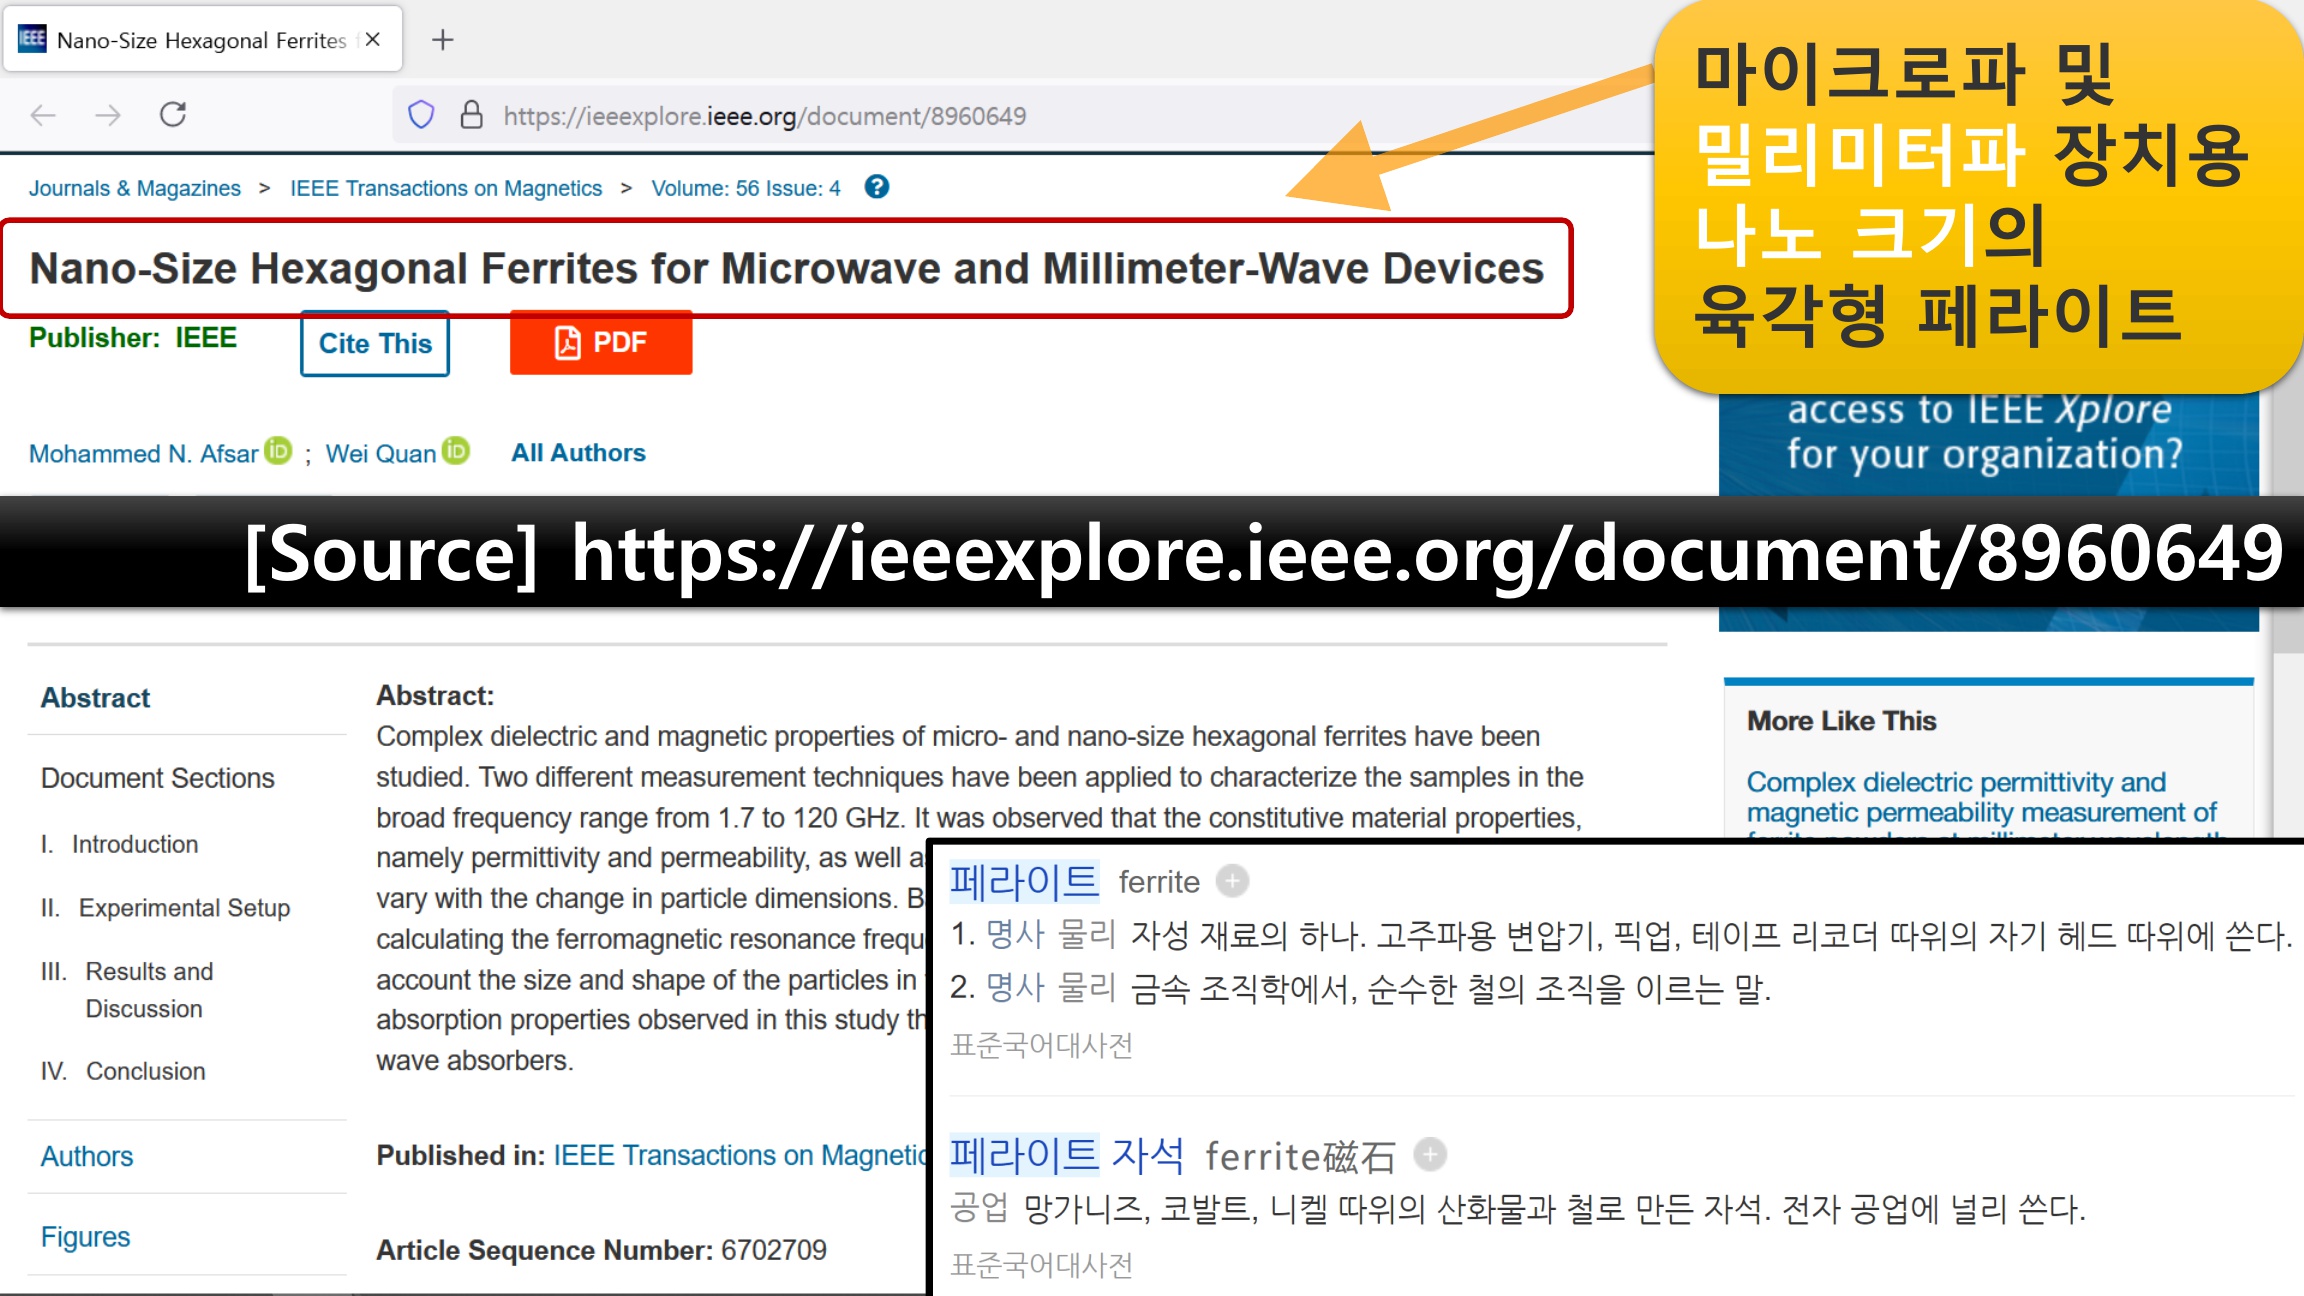This screenshot has width=2304, height=1296.
Task: Click plus icon next to 페라이트 ferrite entry
Action: coord(1232,881)
